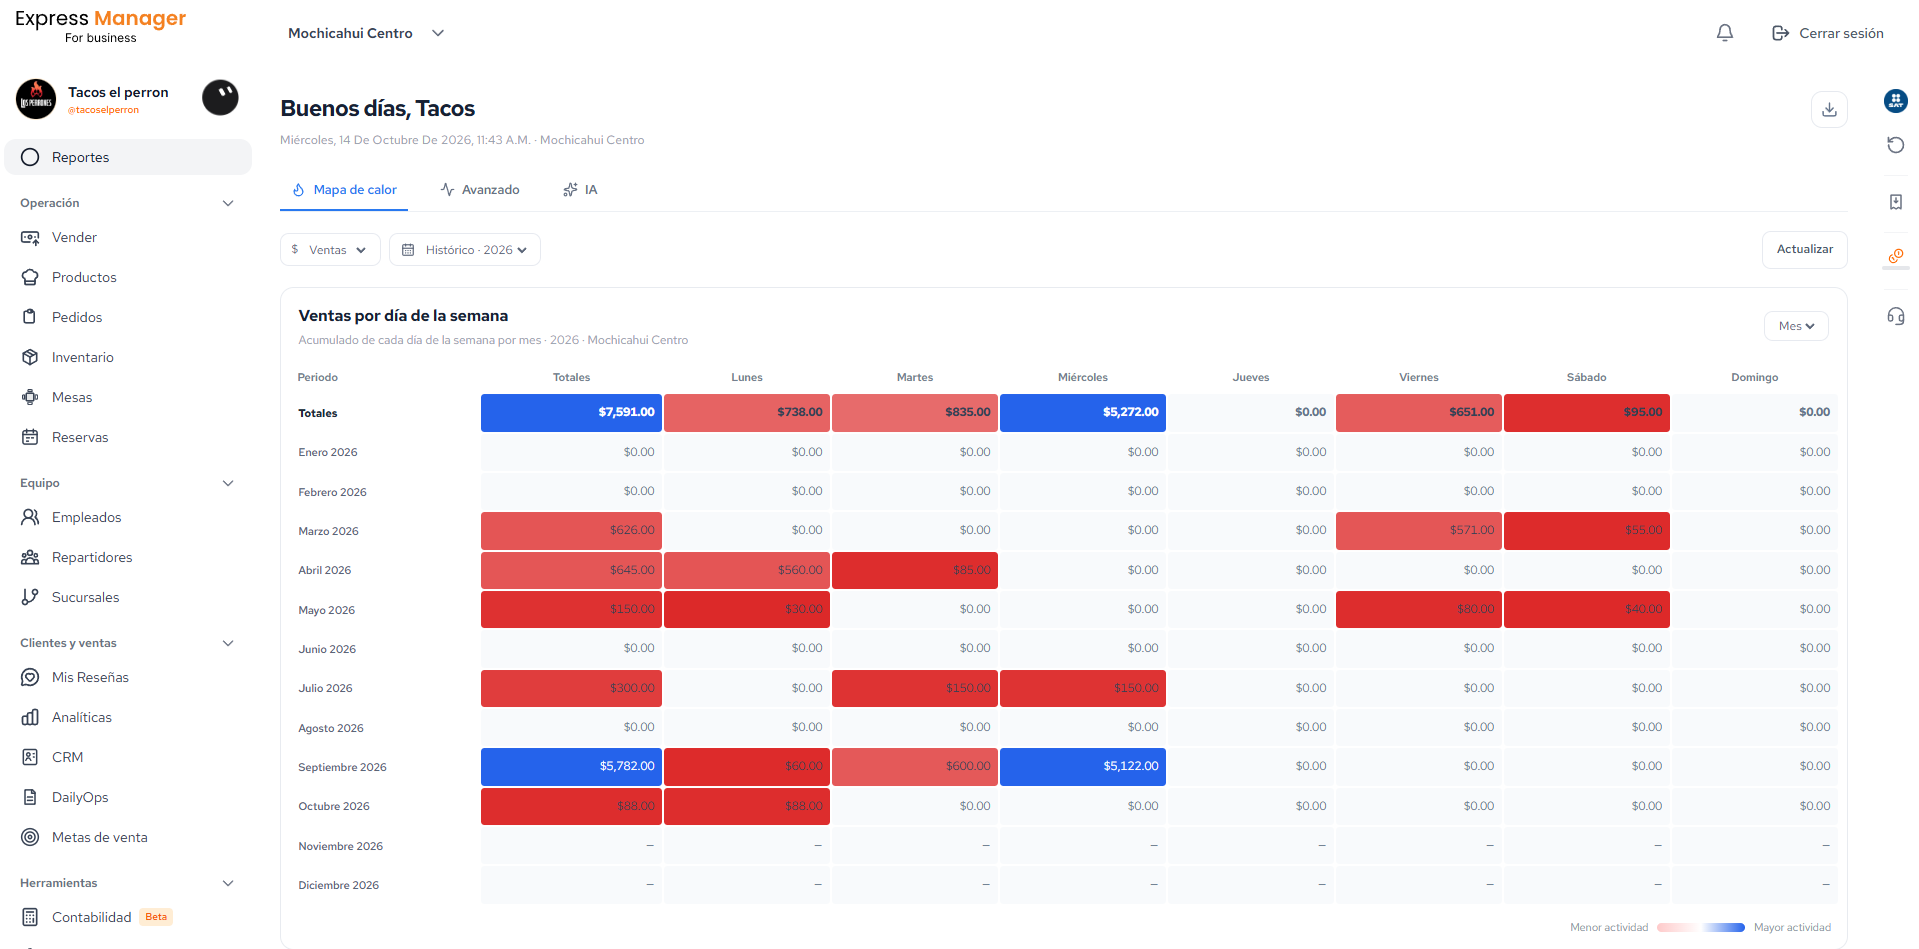Open Repartidores in the sidebar

pyautogui.click(x=128, y=557)
